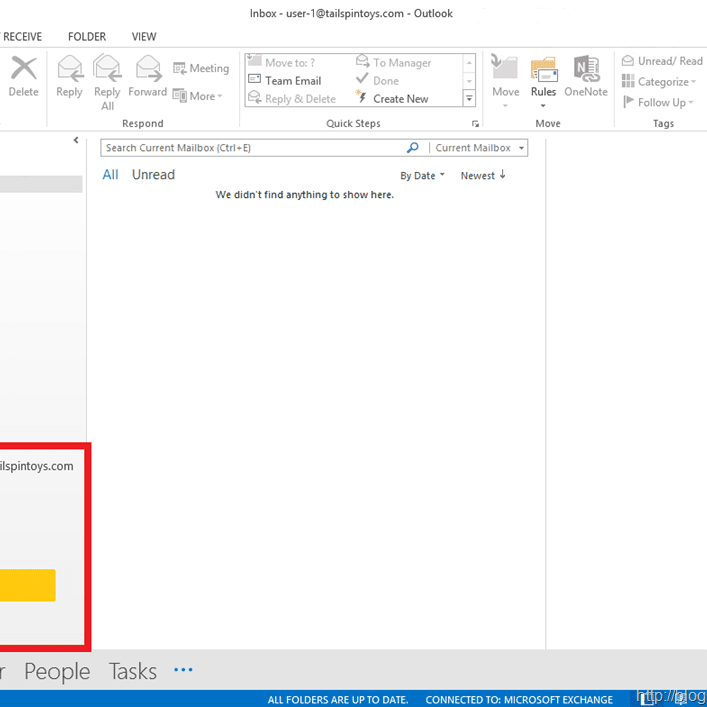
Task: Click 'Connected to: Microsoft Exchange' status
Action: pyautogui.click(x=519, y=699)
